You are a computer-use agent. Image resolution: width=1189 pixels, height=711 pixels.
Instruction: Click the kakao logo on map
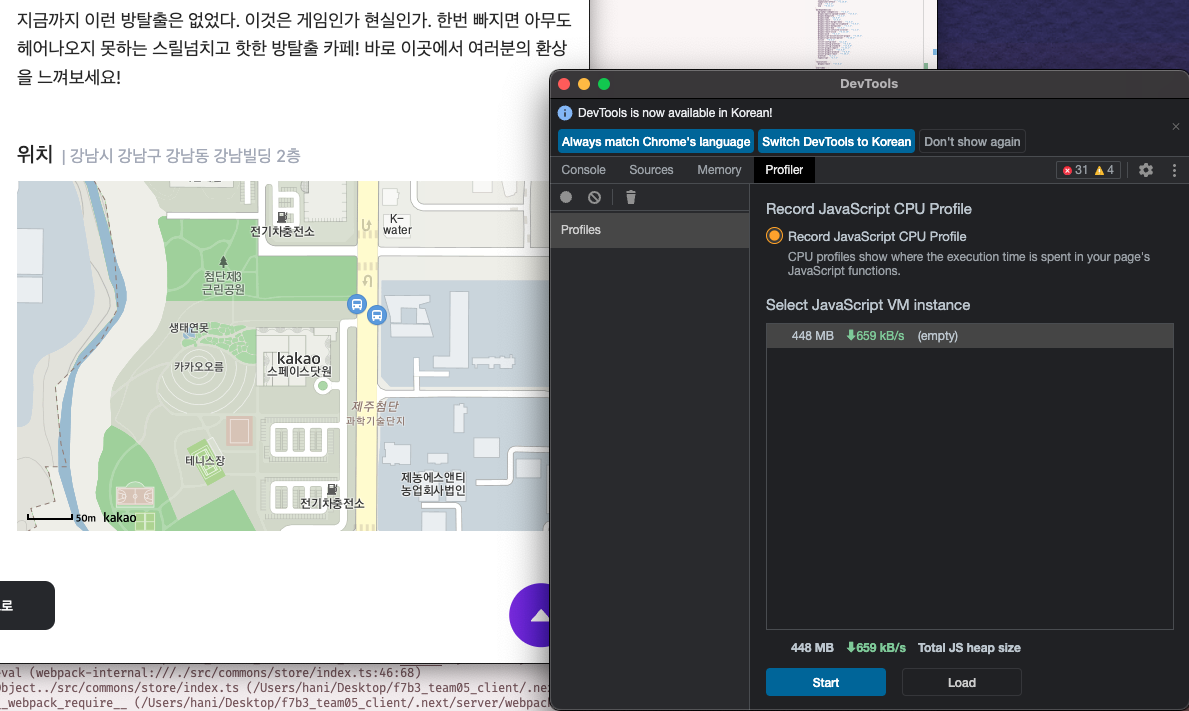(x=120, y=518)
